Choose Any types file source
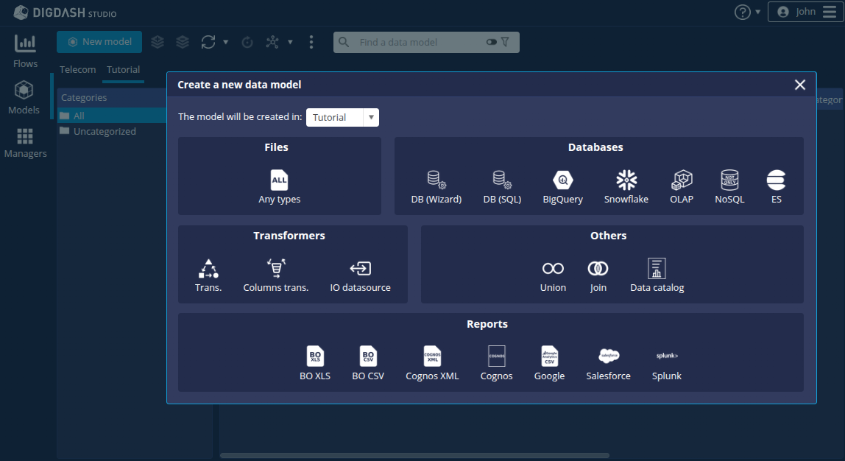The height and width of the screenshot is (461, 845). pyautogui.click(x=279, y=186)
